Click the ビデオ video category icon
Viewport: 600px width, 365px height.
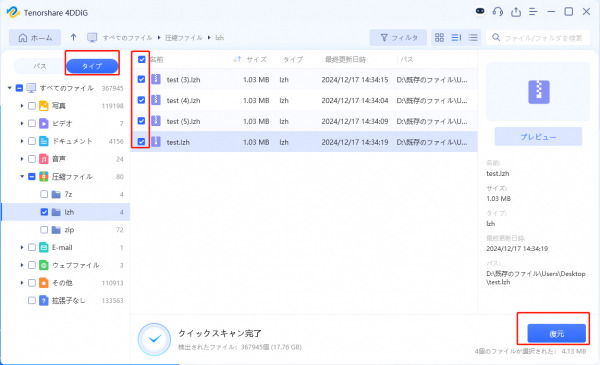tap(44, 123)
